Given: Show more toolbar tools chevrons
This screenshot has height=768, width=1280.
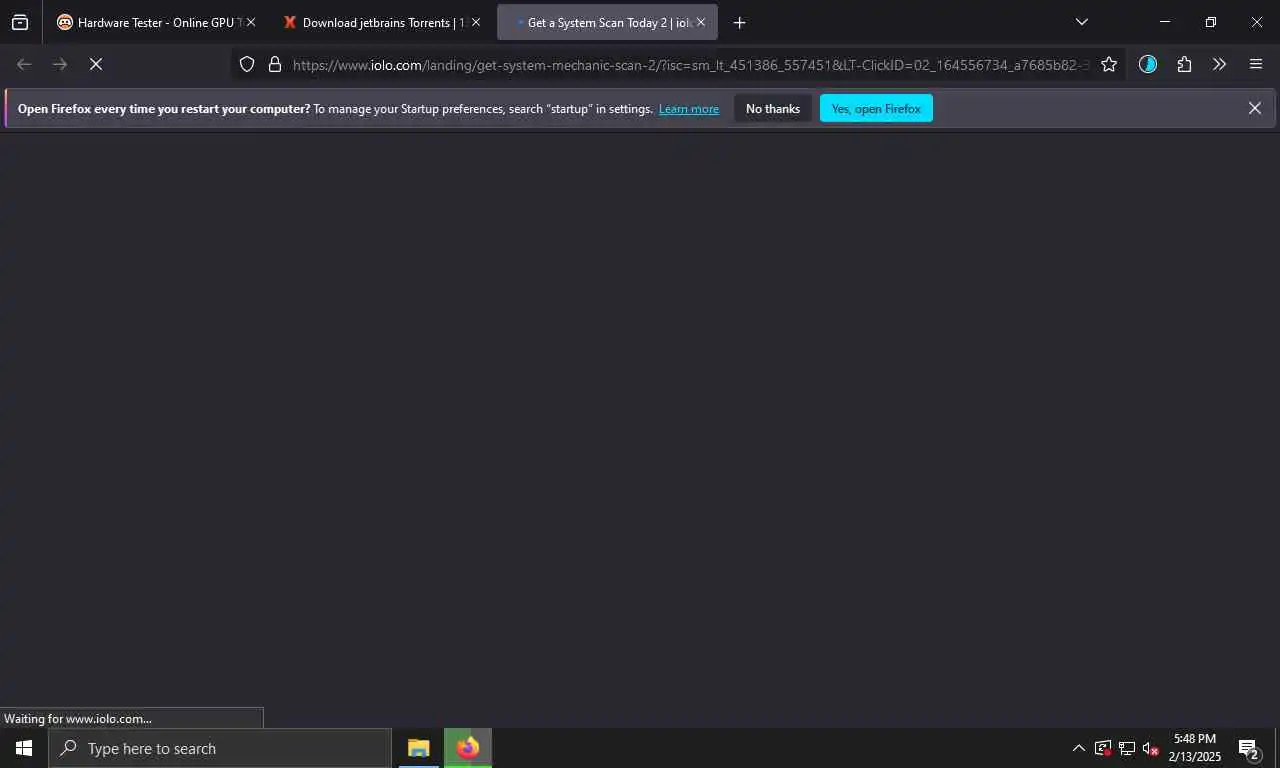Looking at the screenshot, I should pos(1219,64).
